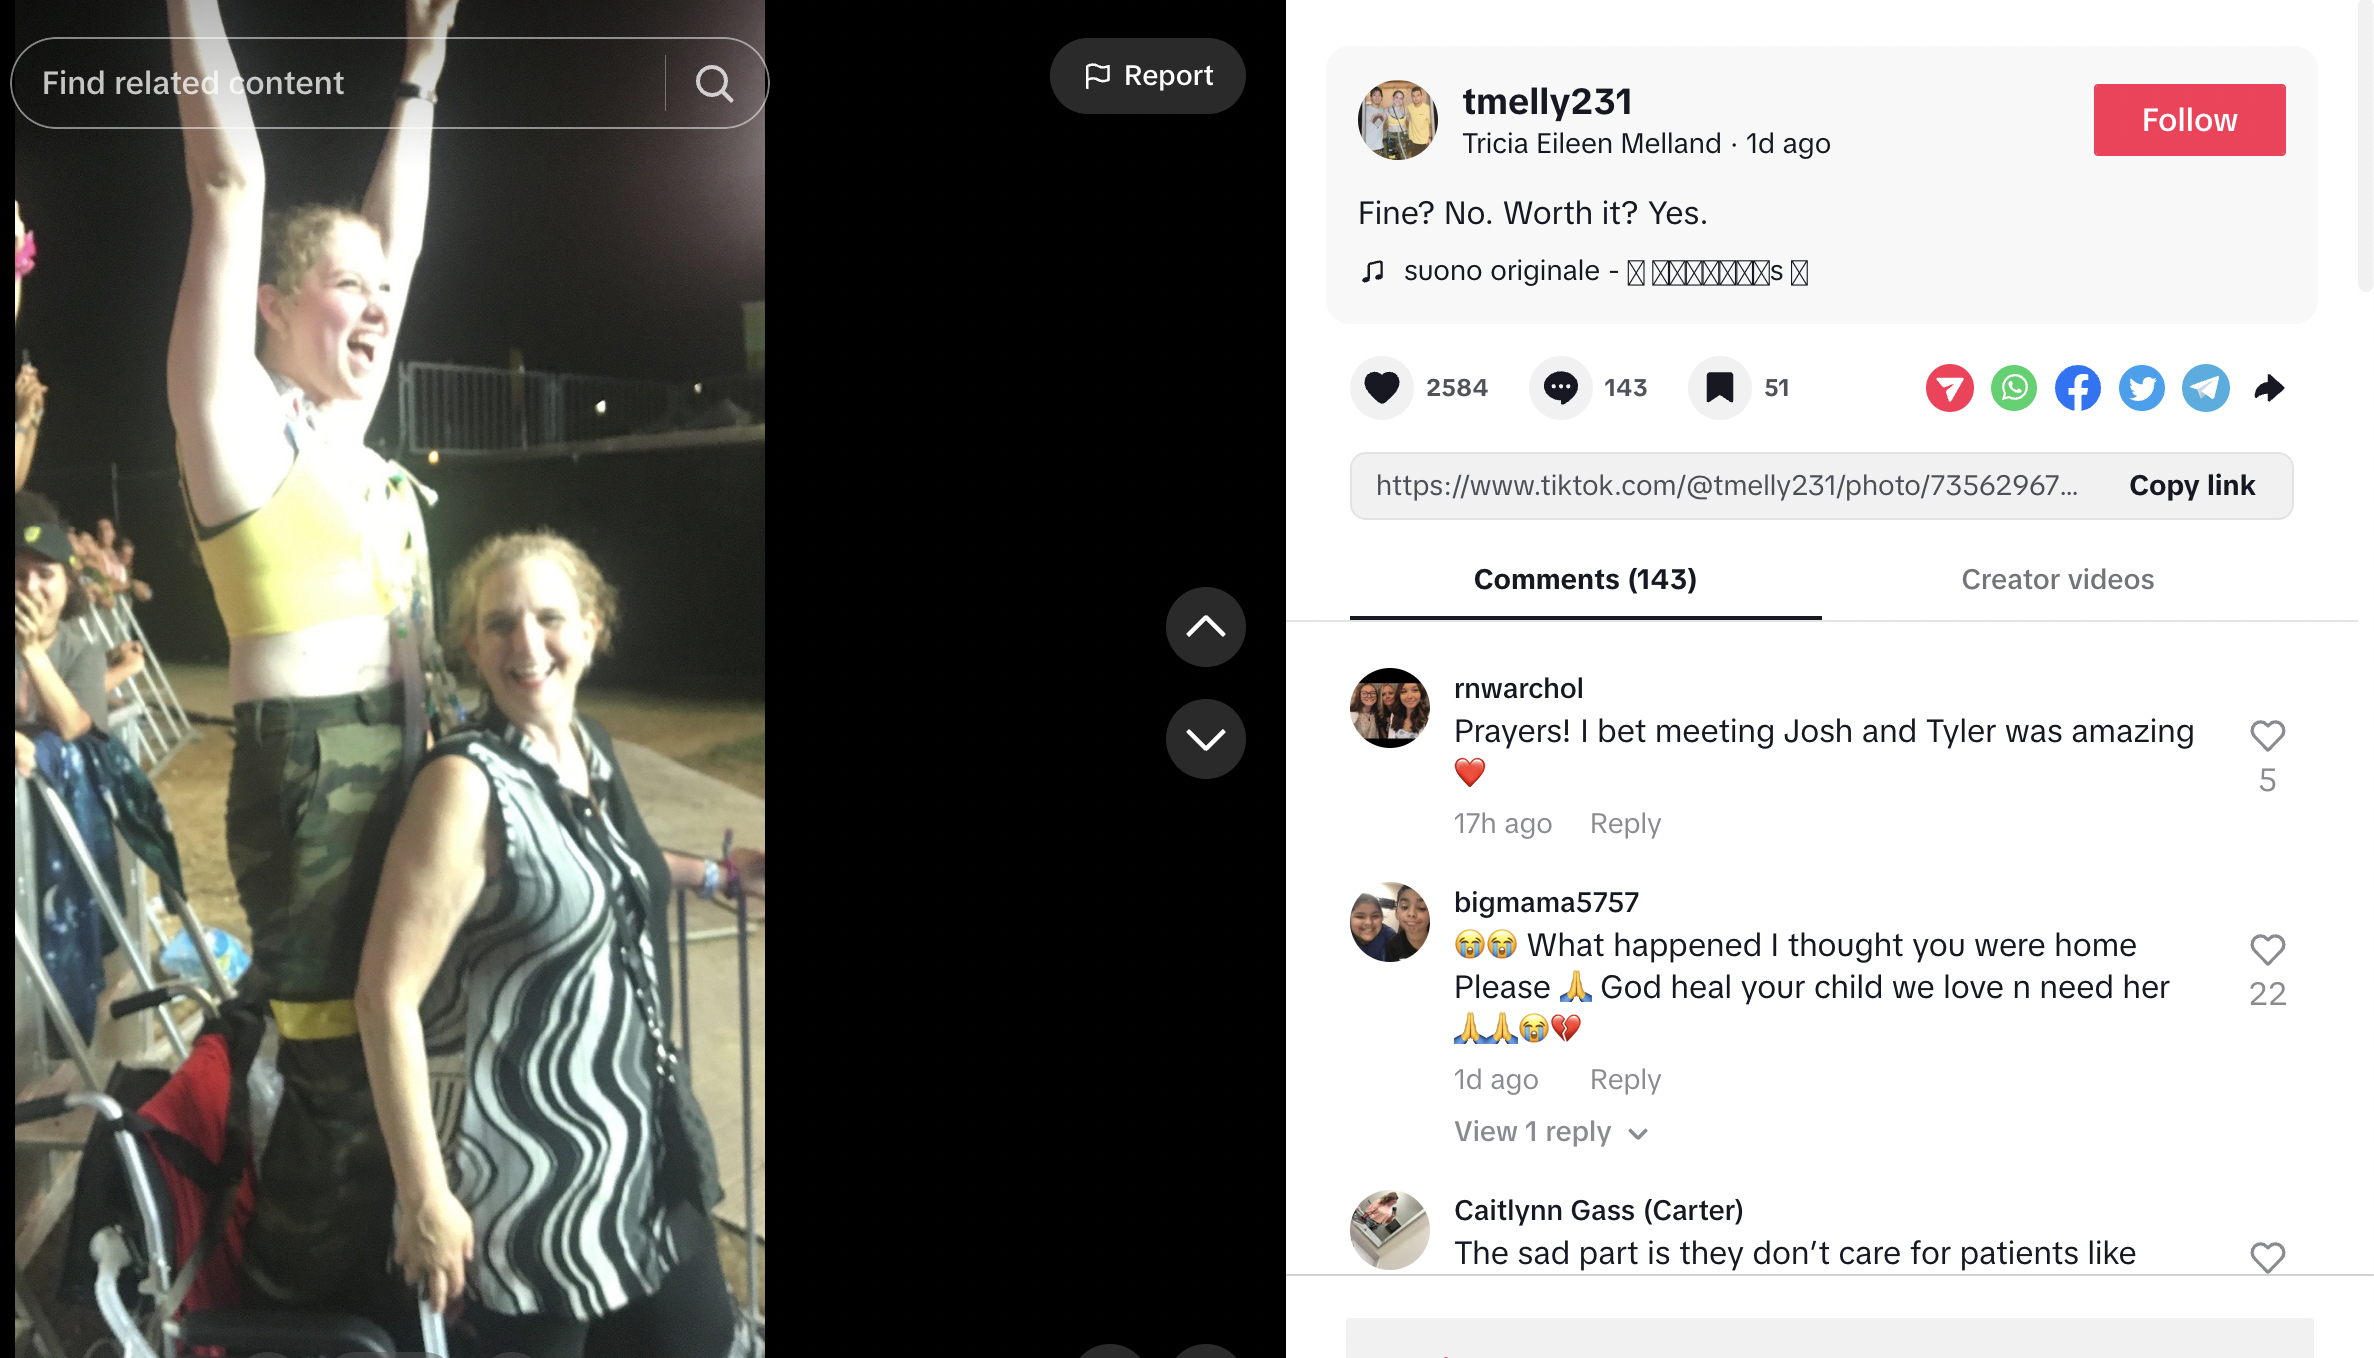This screenshot has width=2374, height=1358.
Task: Like the post with the heart icon
Action: [1382, 388]
